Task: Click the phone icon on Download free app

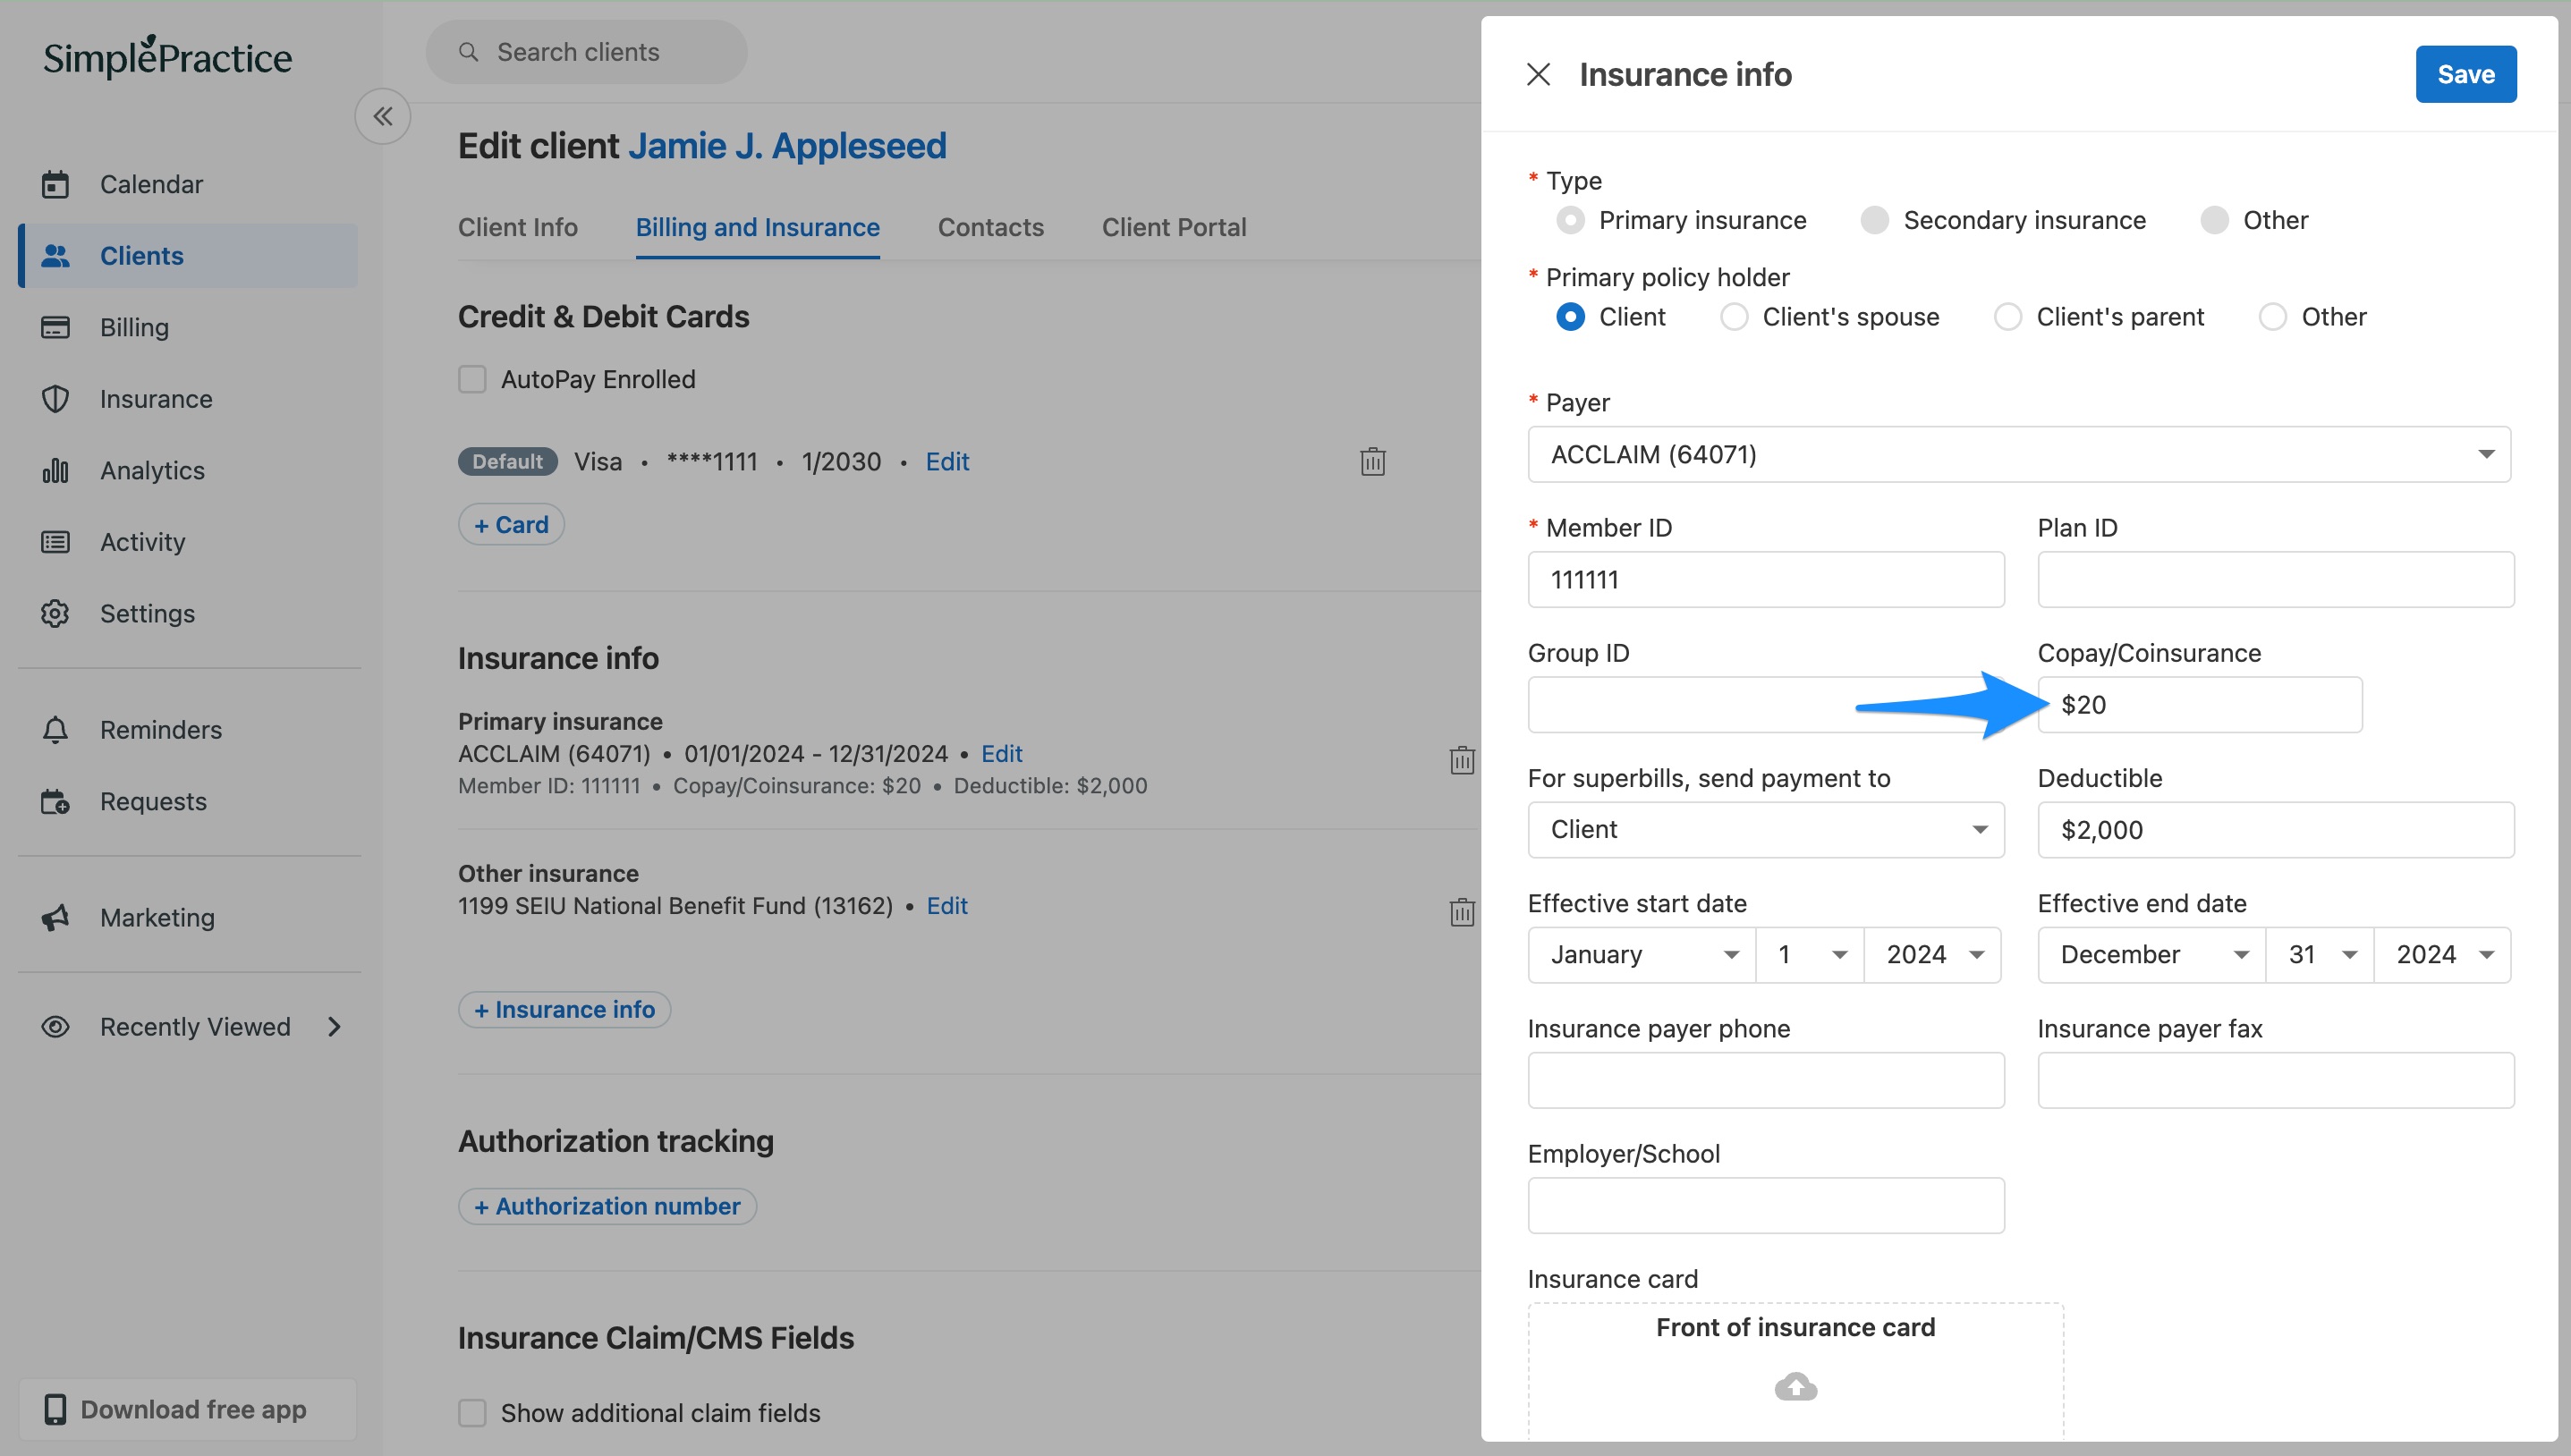Action: tap(55, 1409)
